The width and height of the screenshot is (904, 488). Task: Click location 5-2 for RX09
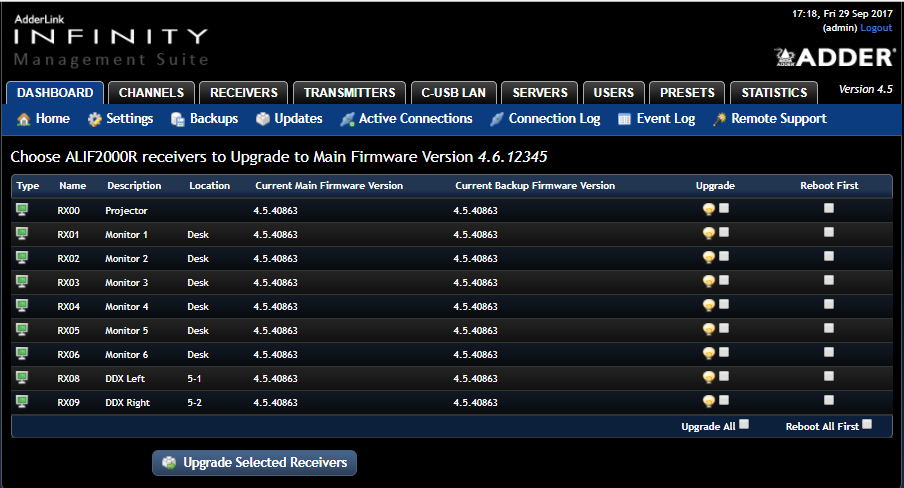click(195, 403)
